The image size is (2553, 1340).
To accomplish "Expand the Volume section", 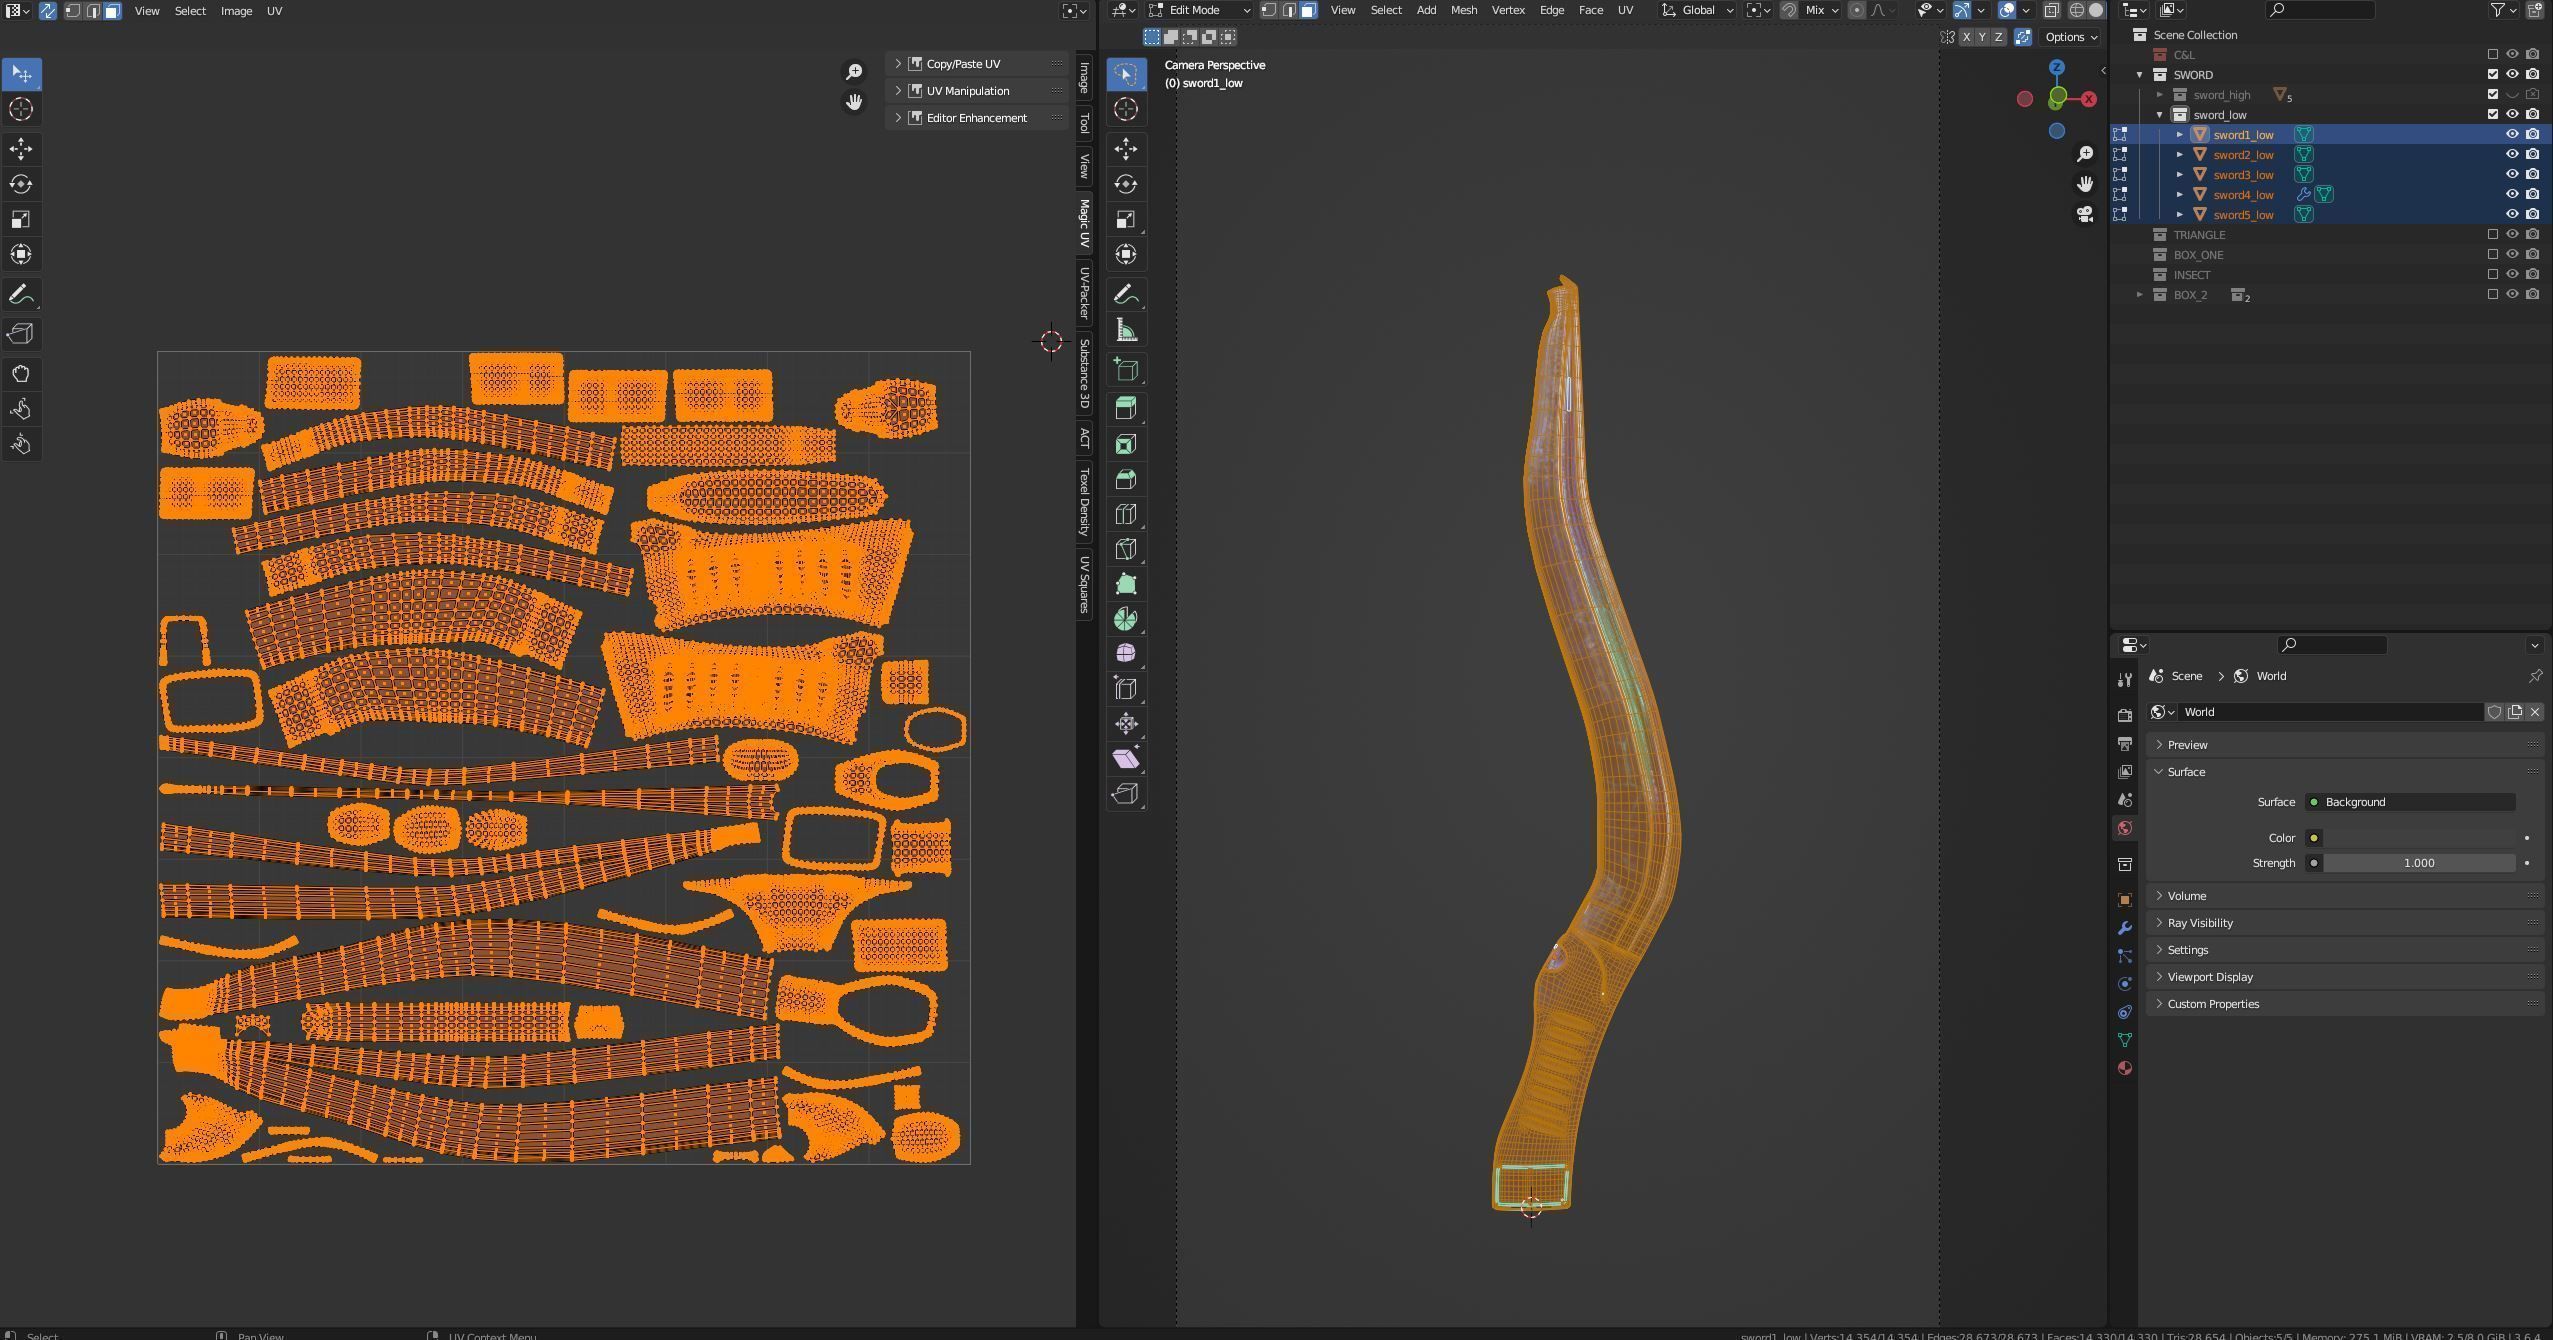I will pos(2344,896).
